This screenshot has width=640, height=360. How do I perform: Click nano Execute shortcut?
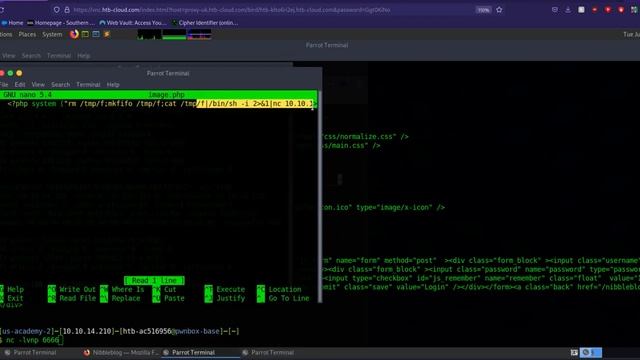coord(225,289)
